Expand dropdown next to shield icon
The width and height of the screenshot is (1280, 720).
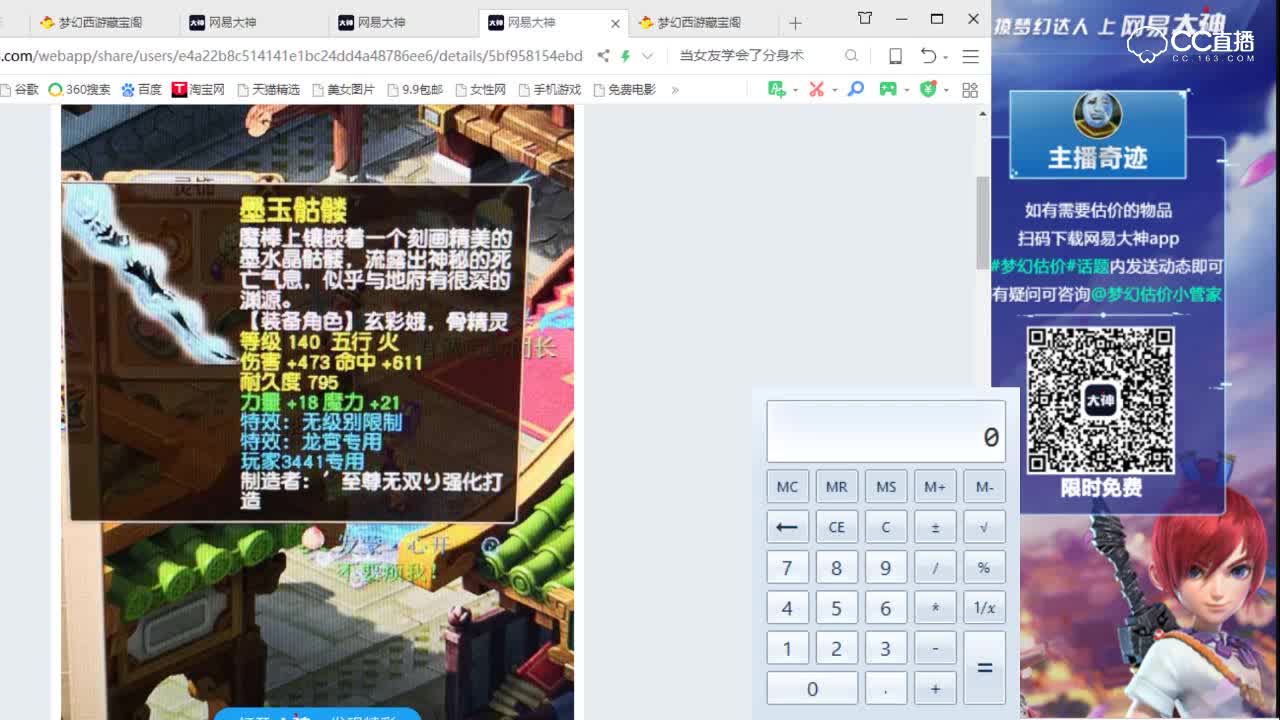(946, 90)
